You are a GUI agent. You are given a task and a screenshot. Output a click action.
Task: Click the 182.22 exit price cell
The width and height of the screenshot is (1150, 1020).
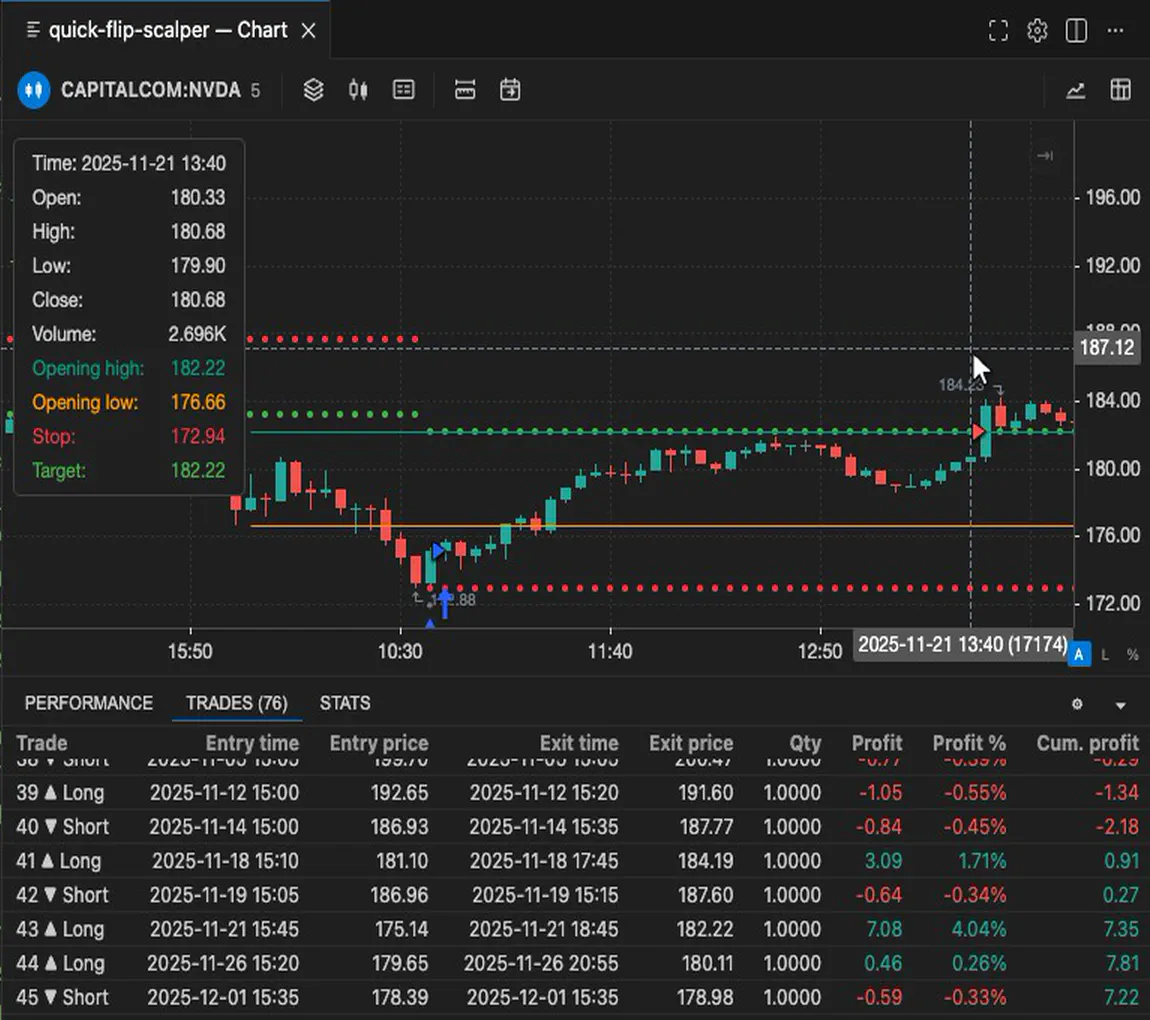(x=705, y=929)
